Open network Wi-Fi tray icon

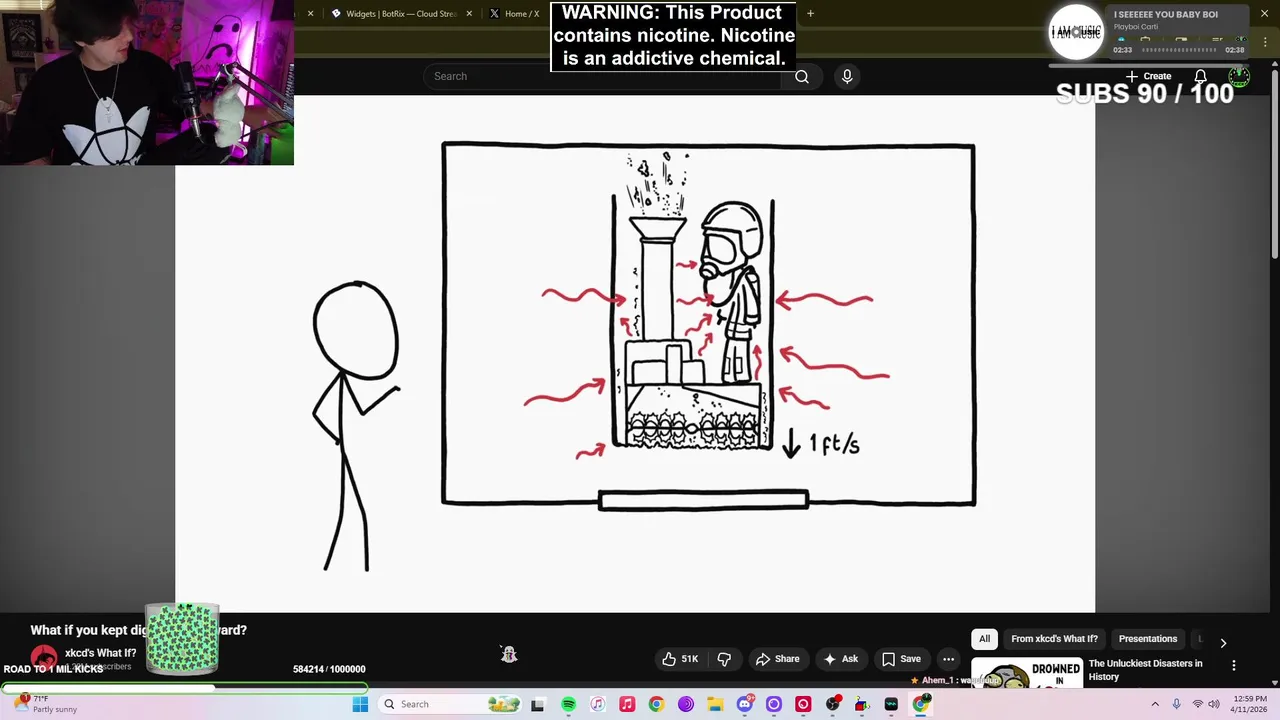pyautogui.click(x=1197, y=704)
